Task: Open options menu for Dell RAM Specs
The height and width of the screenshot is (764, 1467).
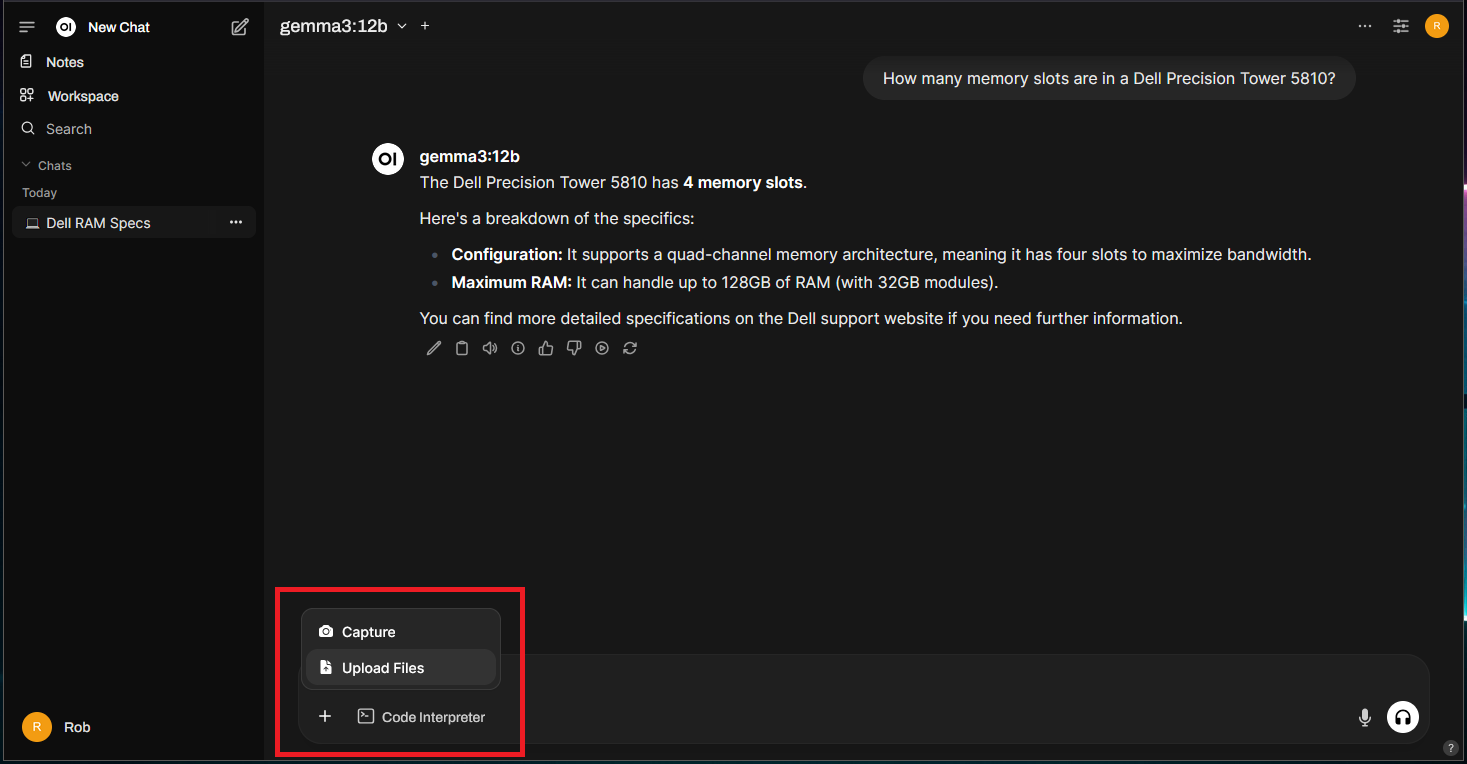Action: coord(236,223)
